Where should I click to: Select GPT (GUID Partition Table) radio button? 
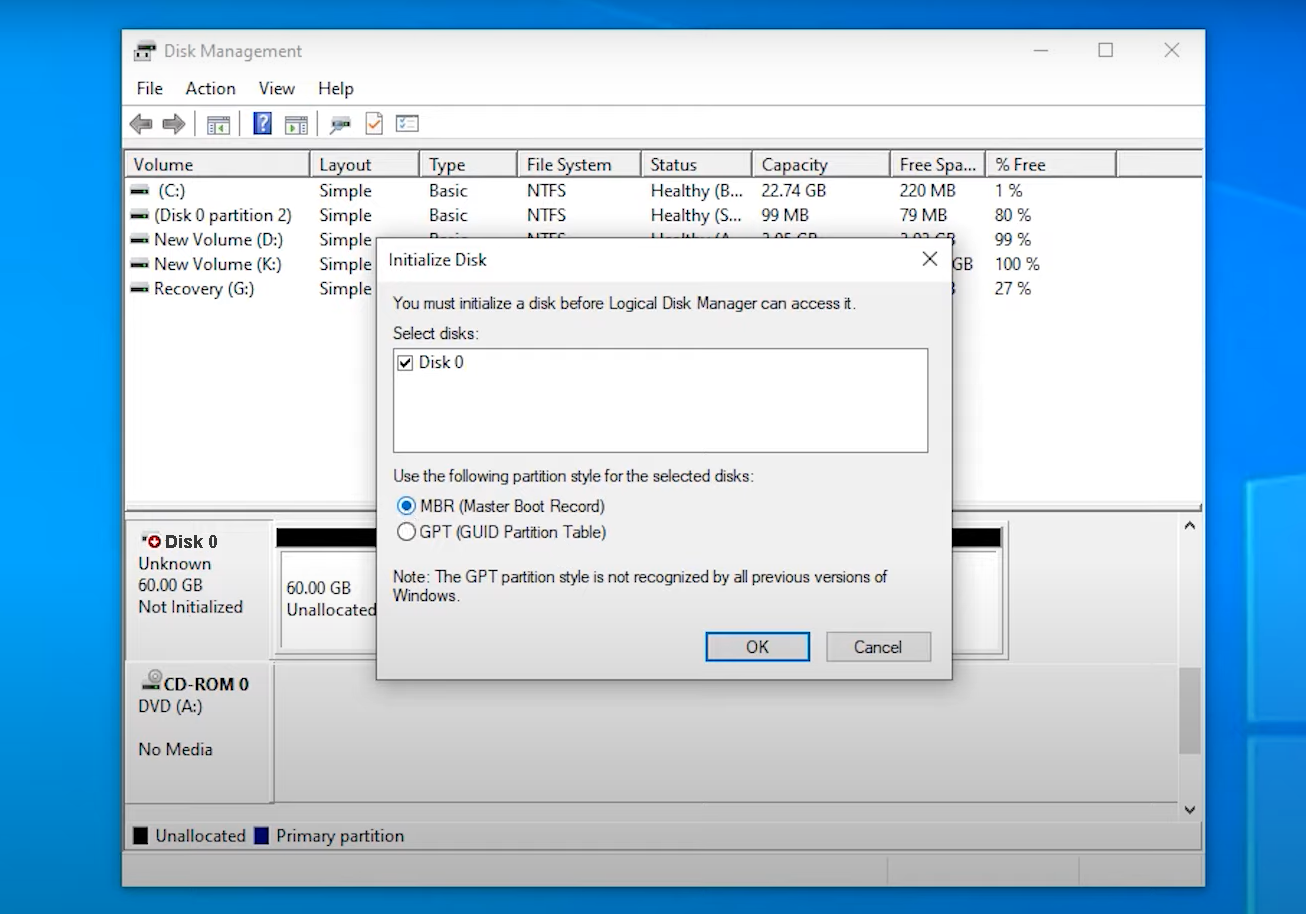(x=406, y=532)
